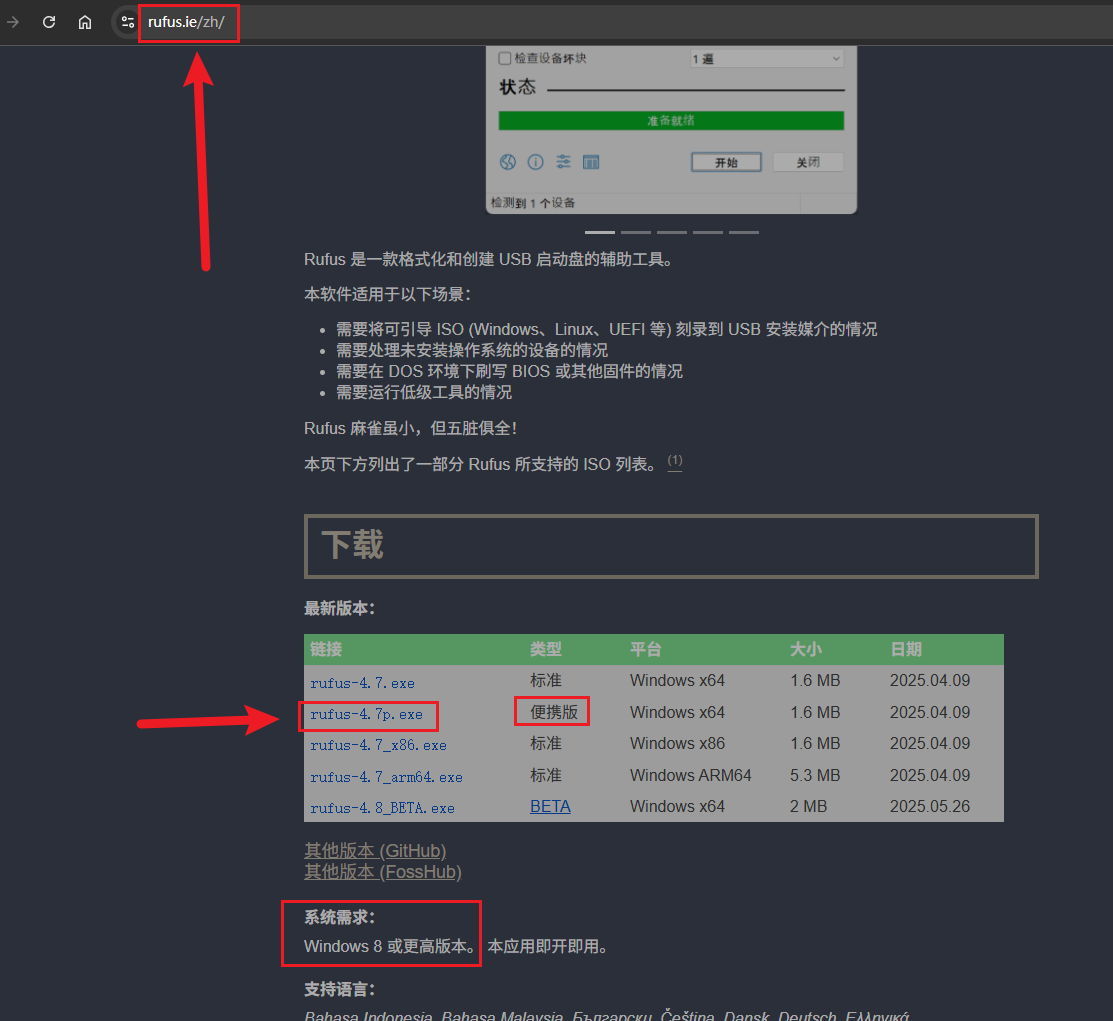The image size is (1113, 1021).
Task: Download rufus-4.7.exe
Action: (362, 683)
